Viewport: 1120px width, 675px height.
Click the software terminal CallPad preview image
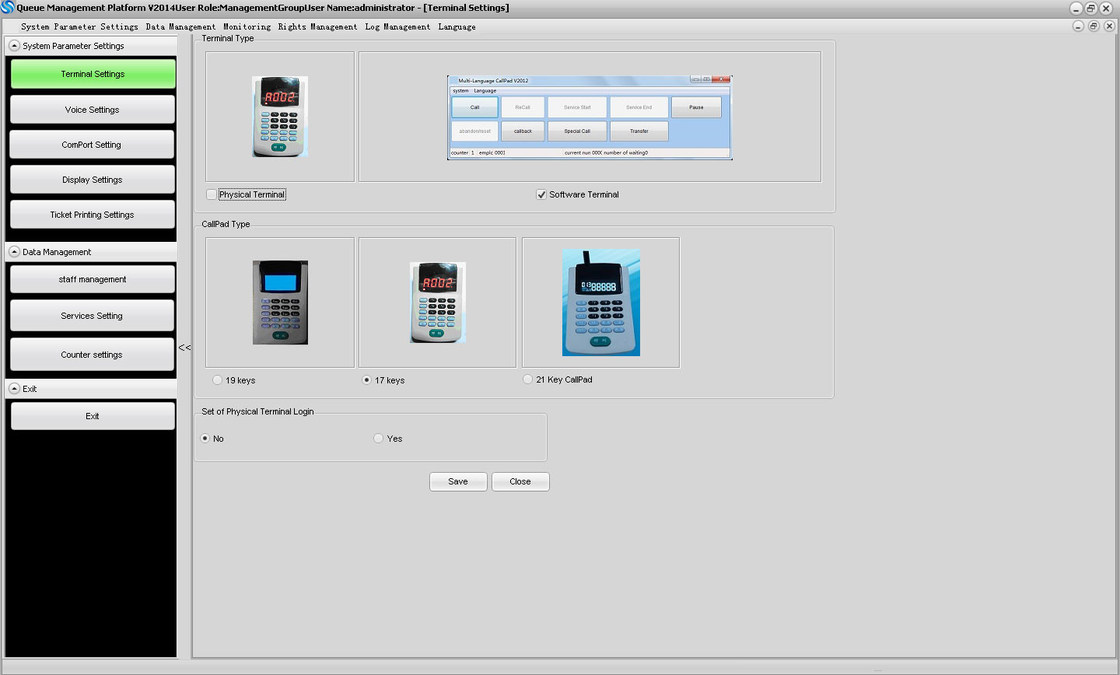[589, 117]
